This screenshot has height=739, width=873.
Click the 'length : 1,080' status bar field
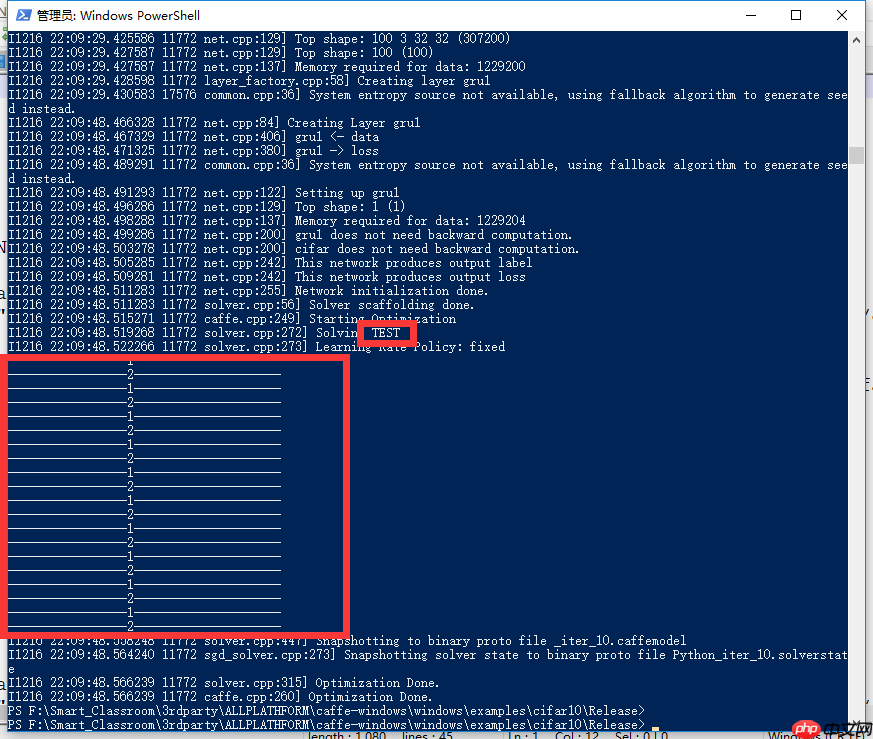347,735
